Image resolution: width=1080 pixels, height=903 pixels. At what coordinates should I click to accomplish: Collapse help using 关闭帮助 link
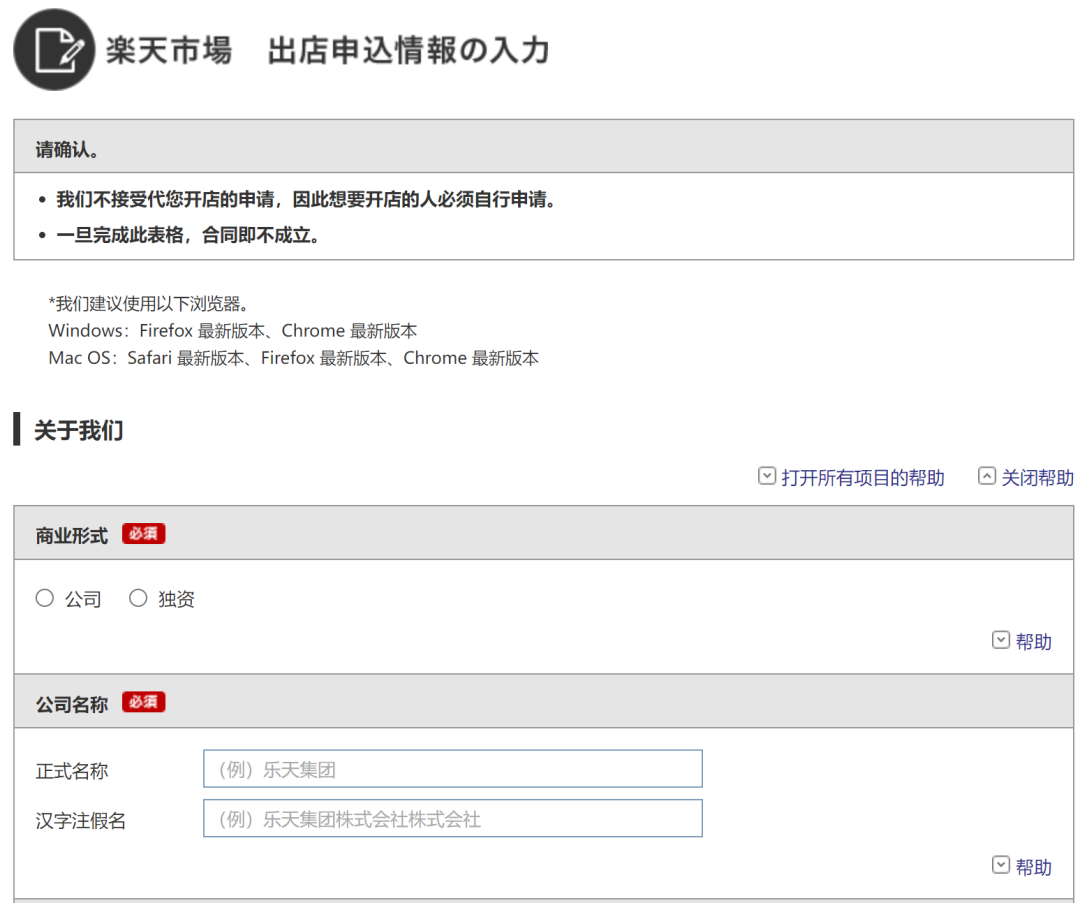[x=1037, y=477]
